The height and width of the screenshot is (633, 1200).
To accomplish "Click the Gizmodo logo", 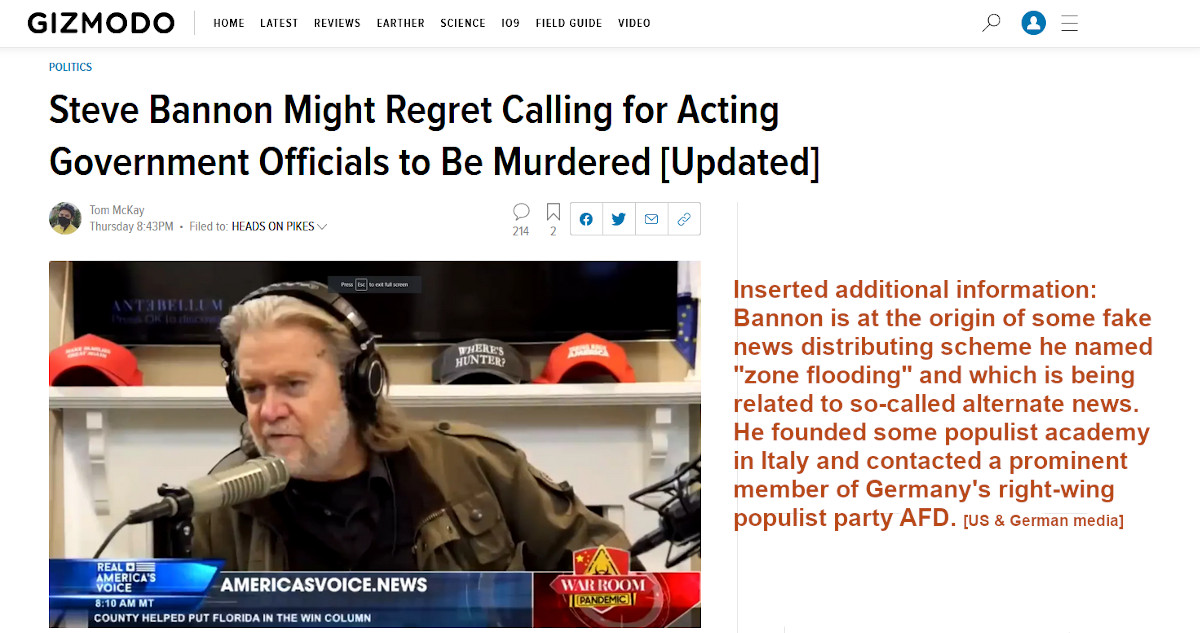I will click(101, 23).
